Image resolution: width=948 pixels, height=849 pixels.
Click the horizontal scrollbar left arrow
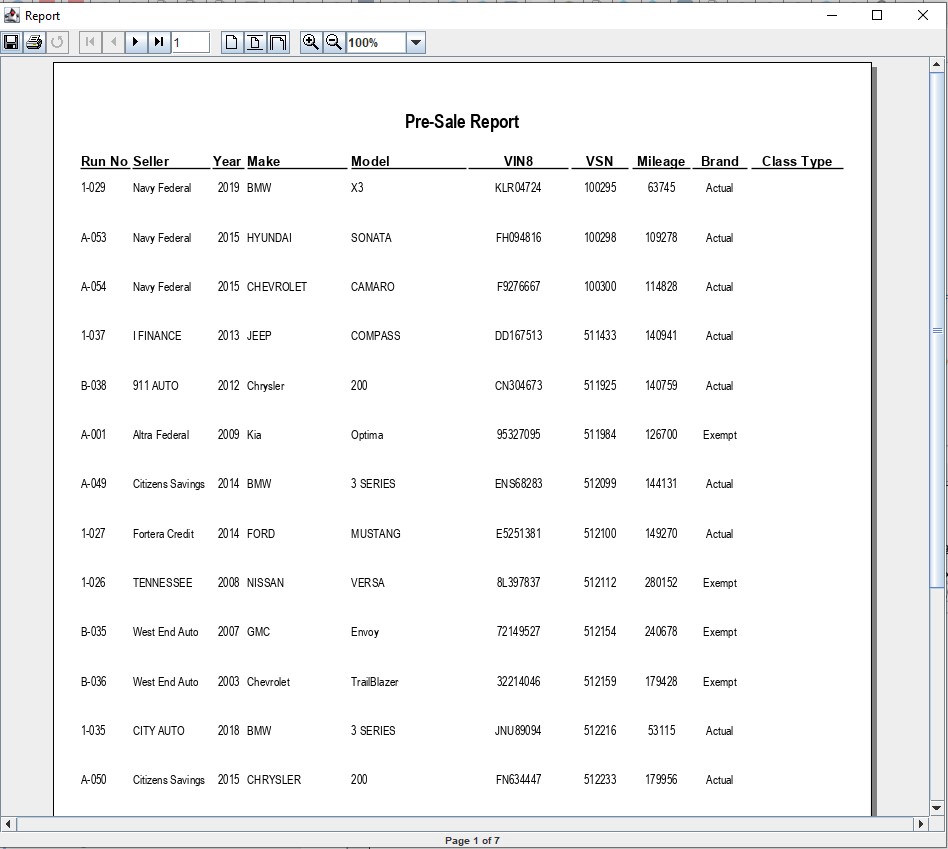(9, 824)
